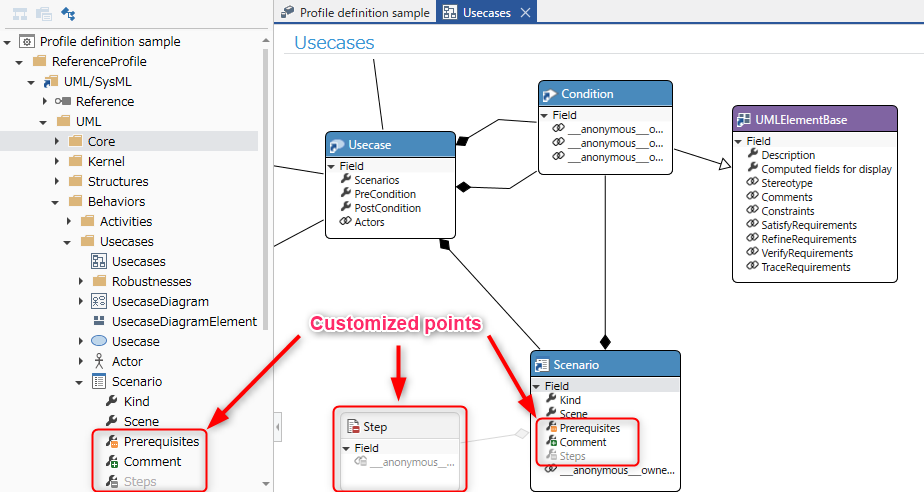Select SatisfyRequirements field
The height and width of the screenshot is (492, 924).
809,225
